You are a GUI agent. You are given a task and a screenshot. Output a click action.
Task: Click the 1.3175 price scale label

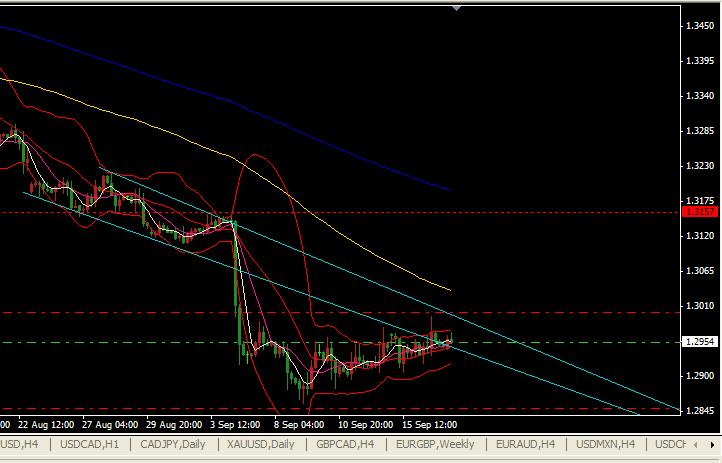click(x=700, y=201)
